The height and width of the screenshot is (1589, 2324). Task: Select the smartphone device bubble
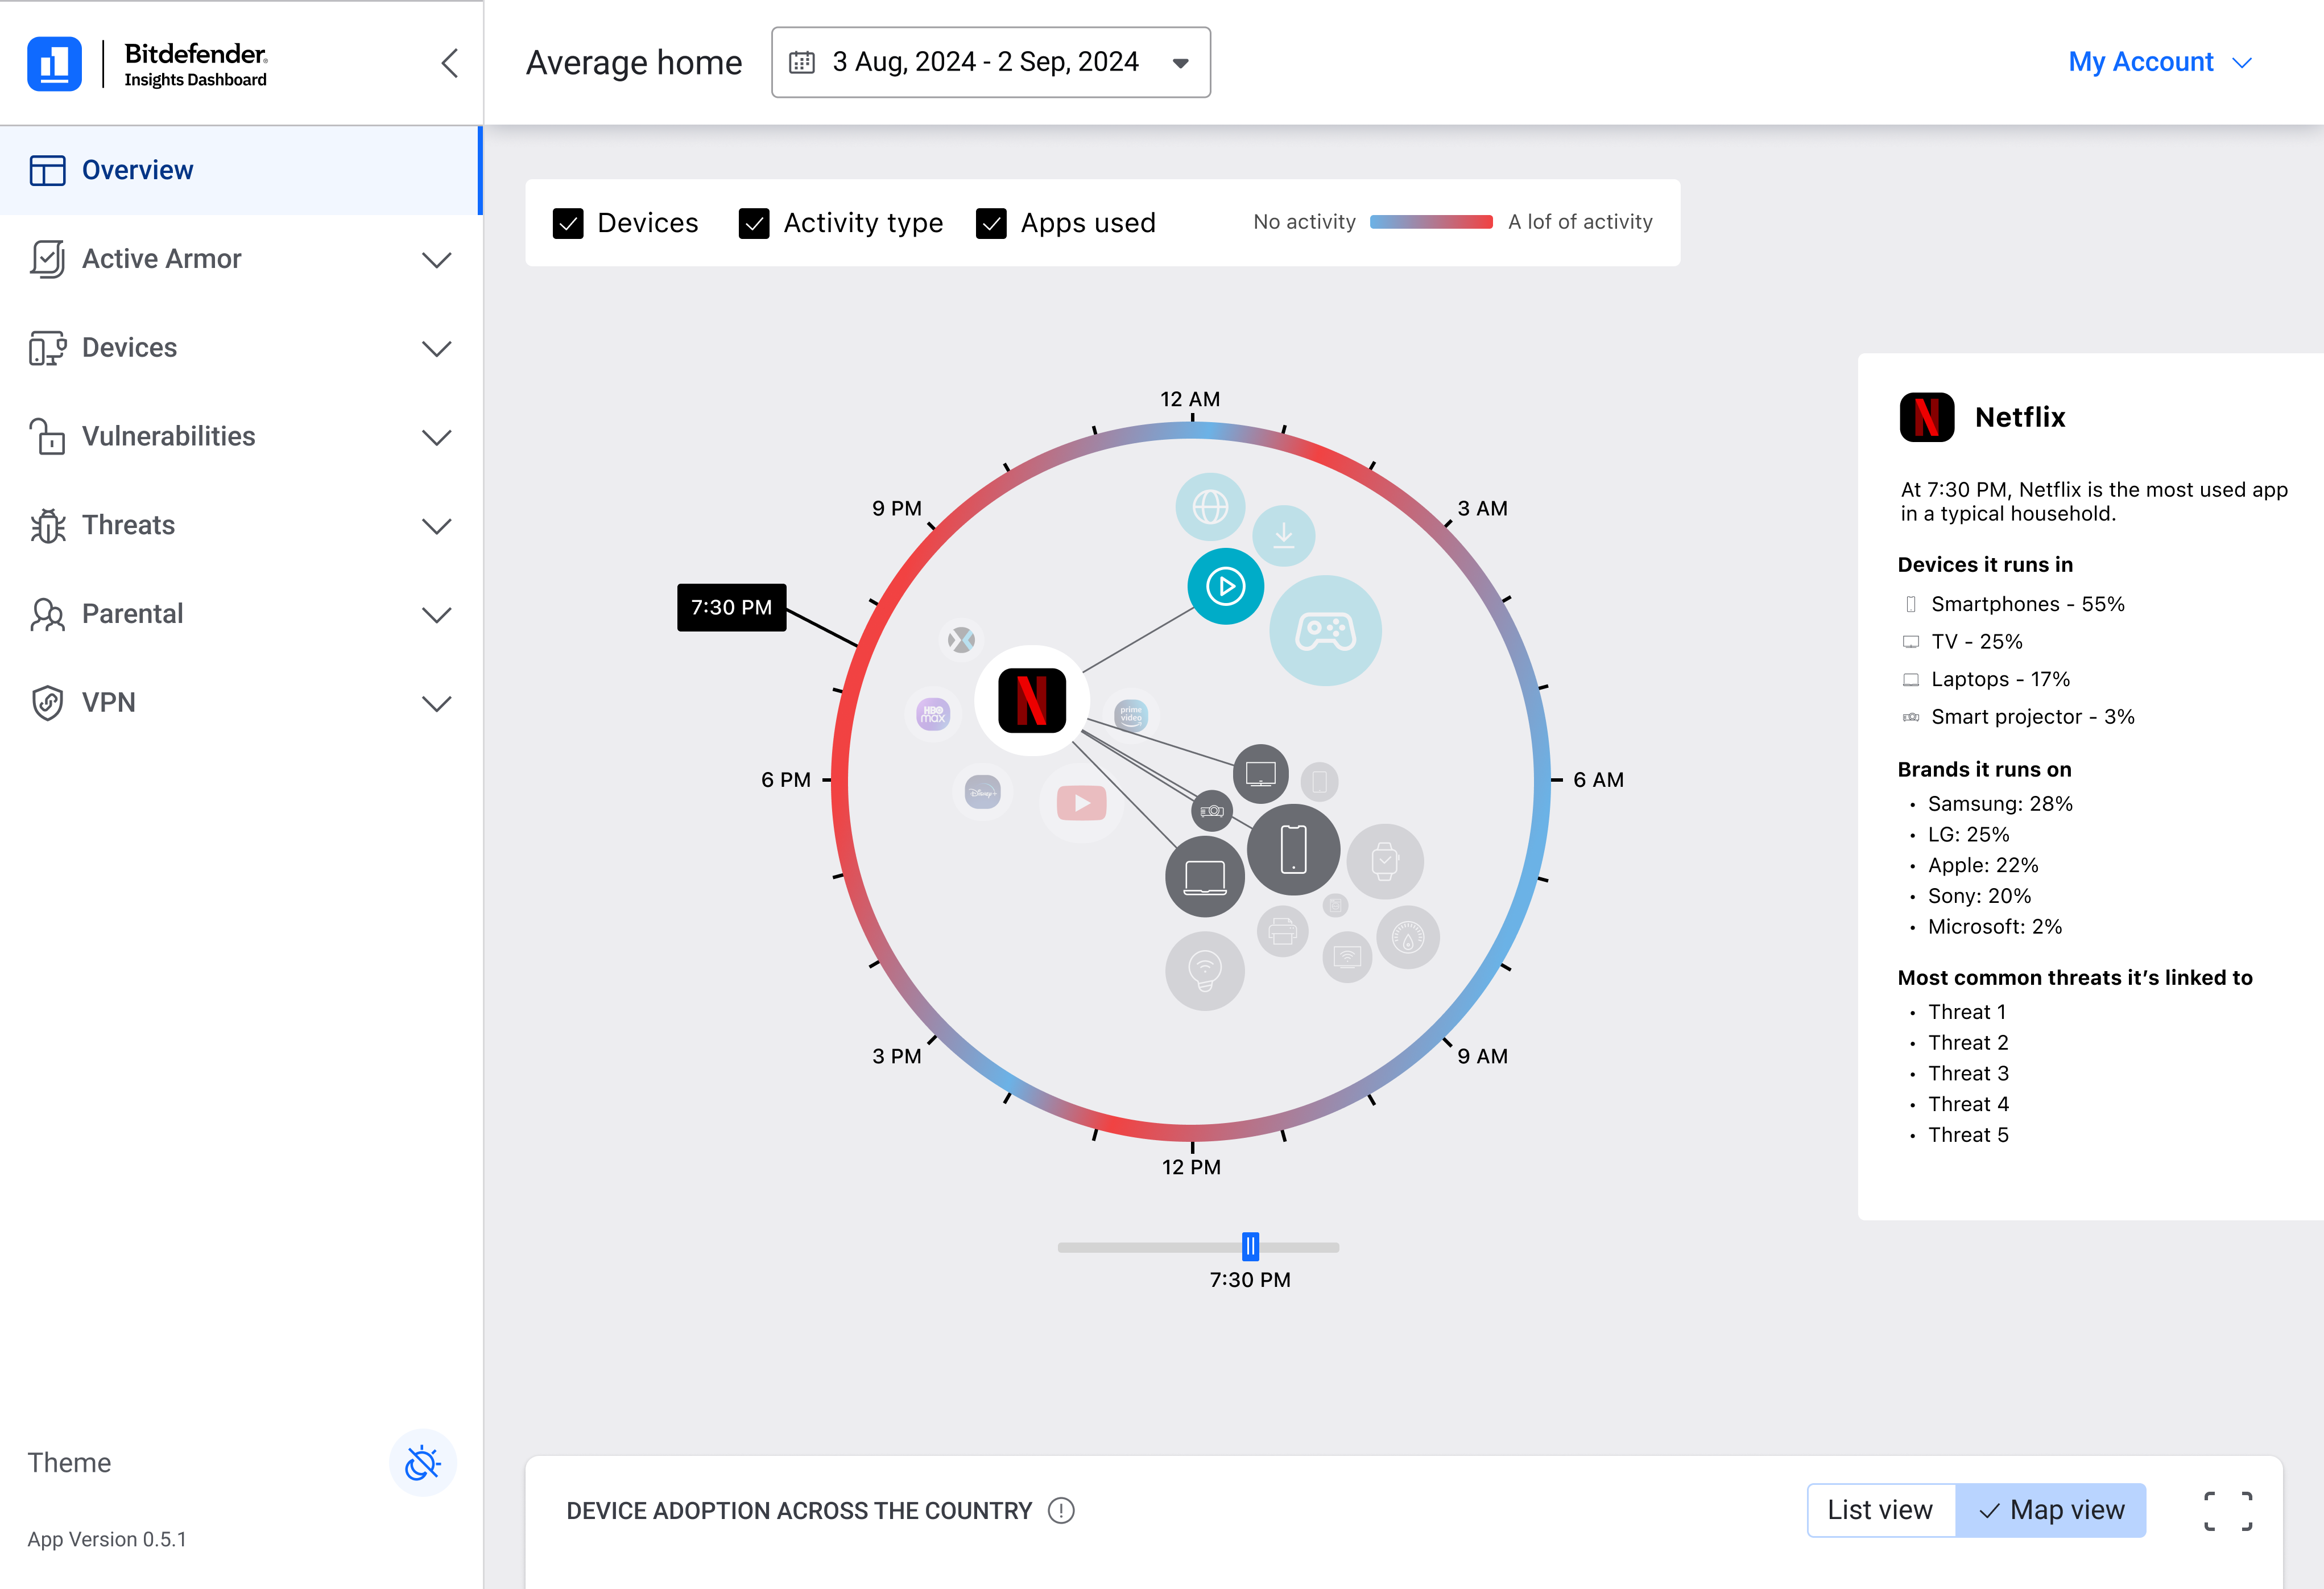tap(1293, 849)
